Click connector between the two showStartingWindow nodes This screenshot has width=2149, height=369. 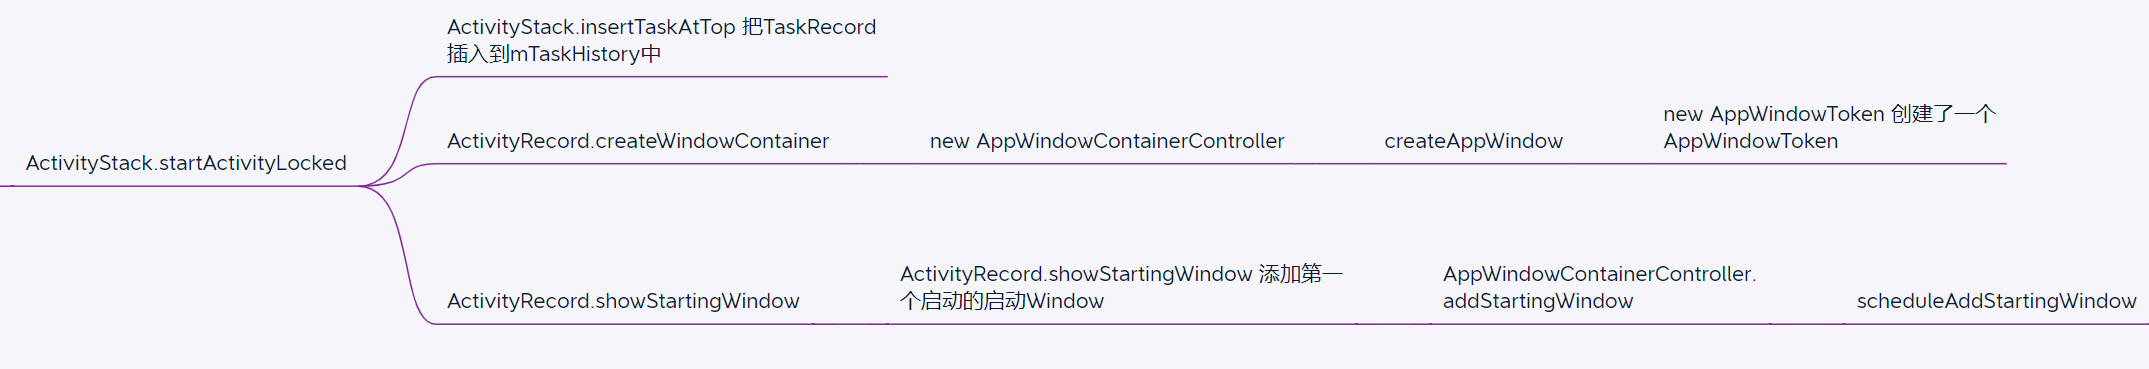850,324
